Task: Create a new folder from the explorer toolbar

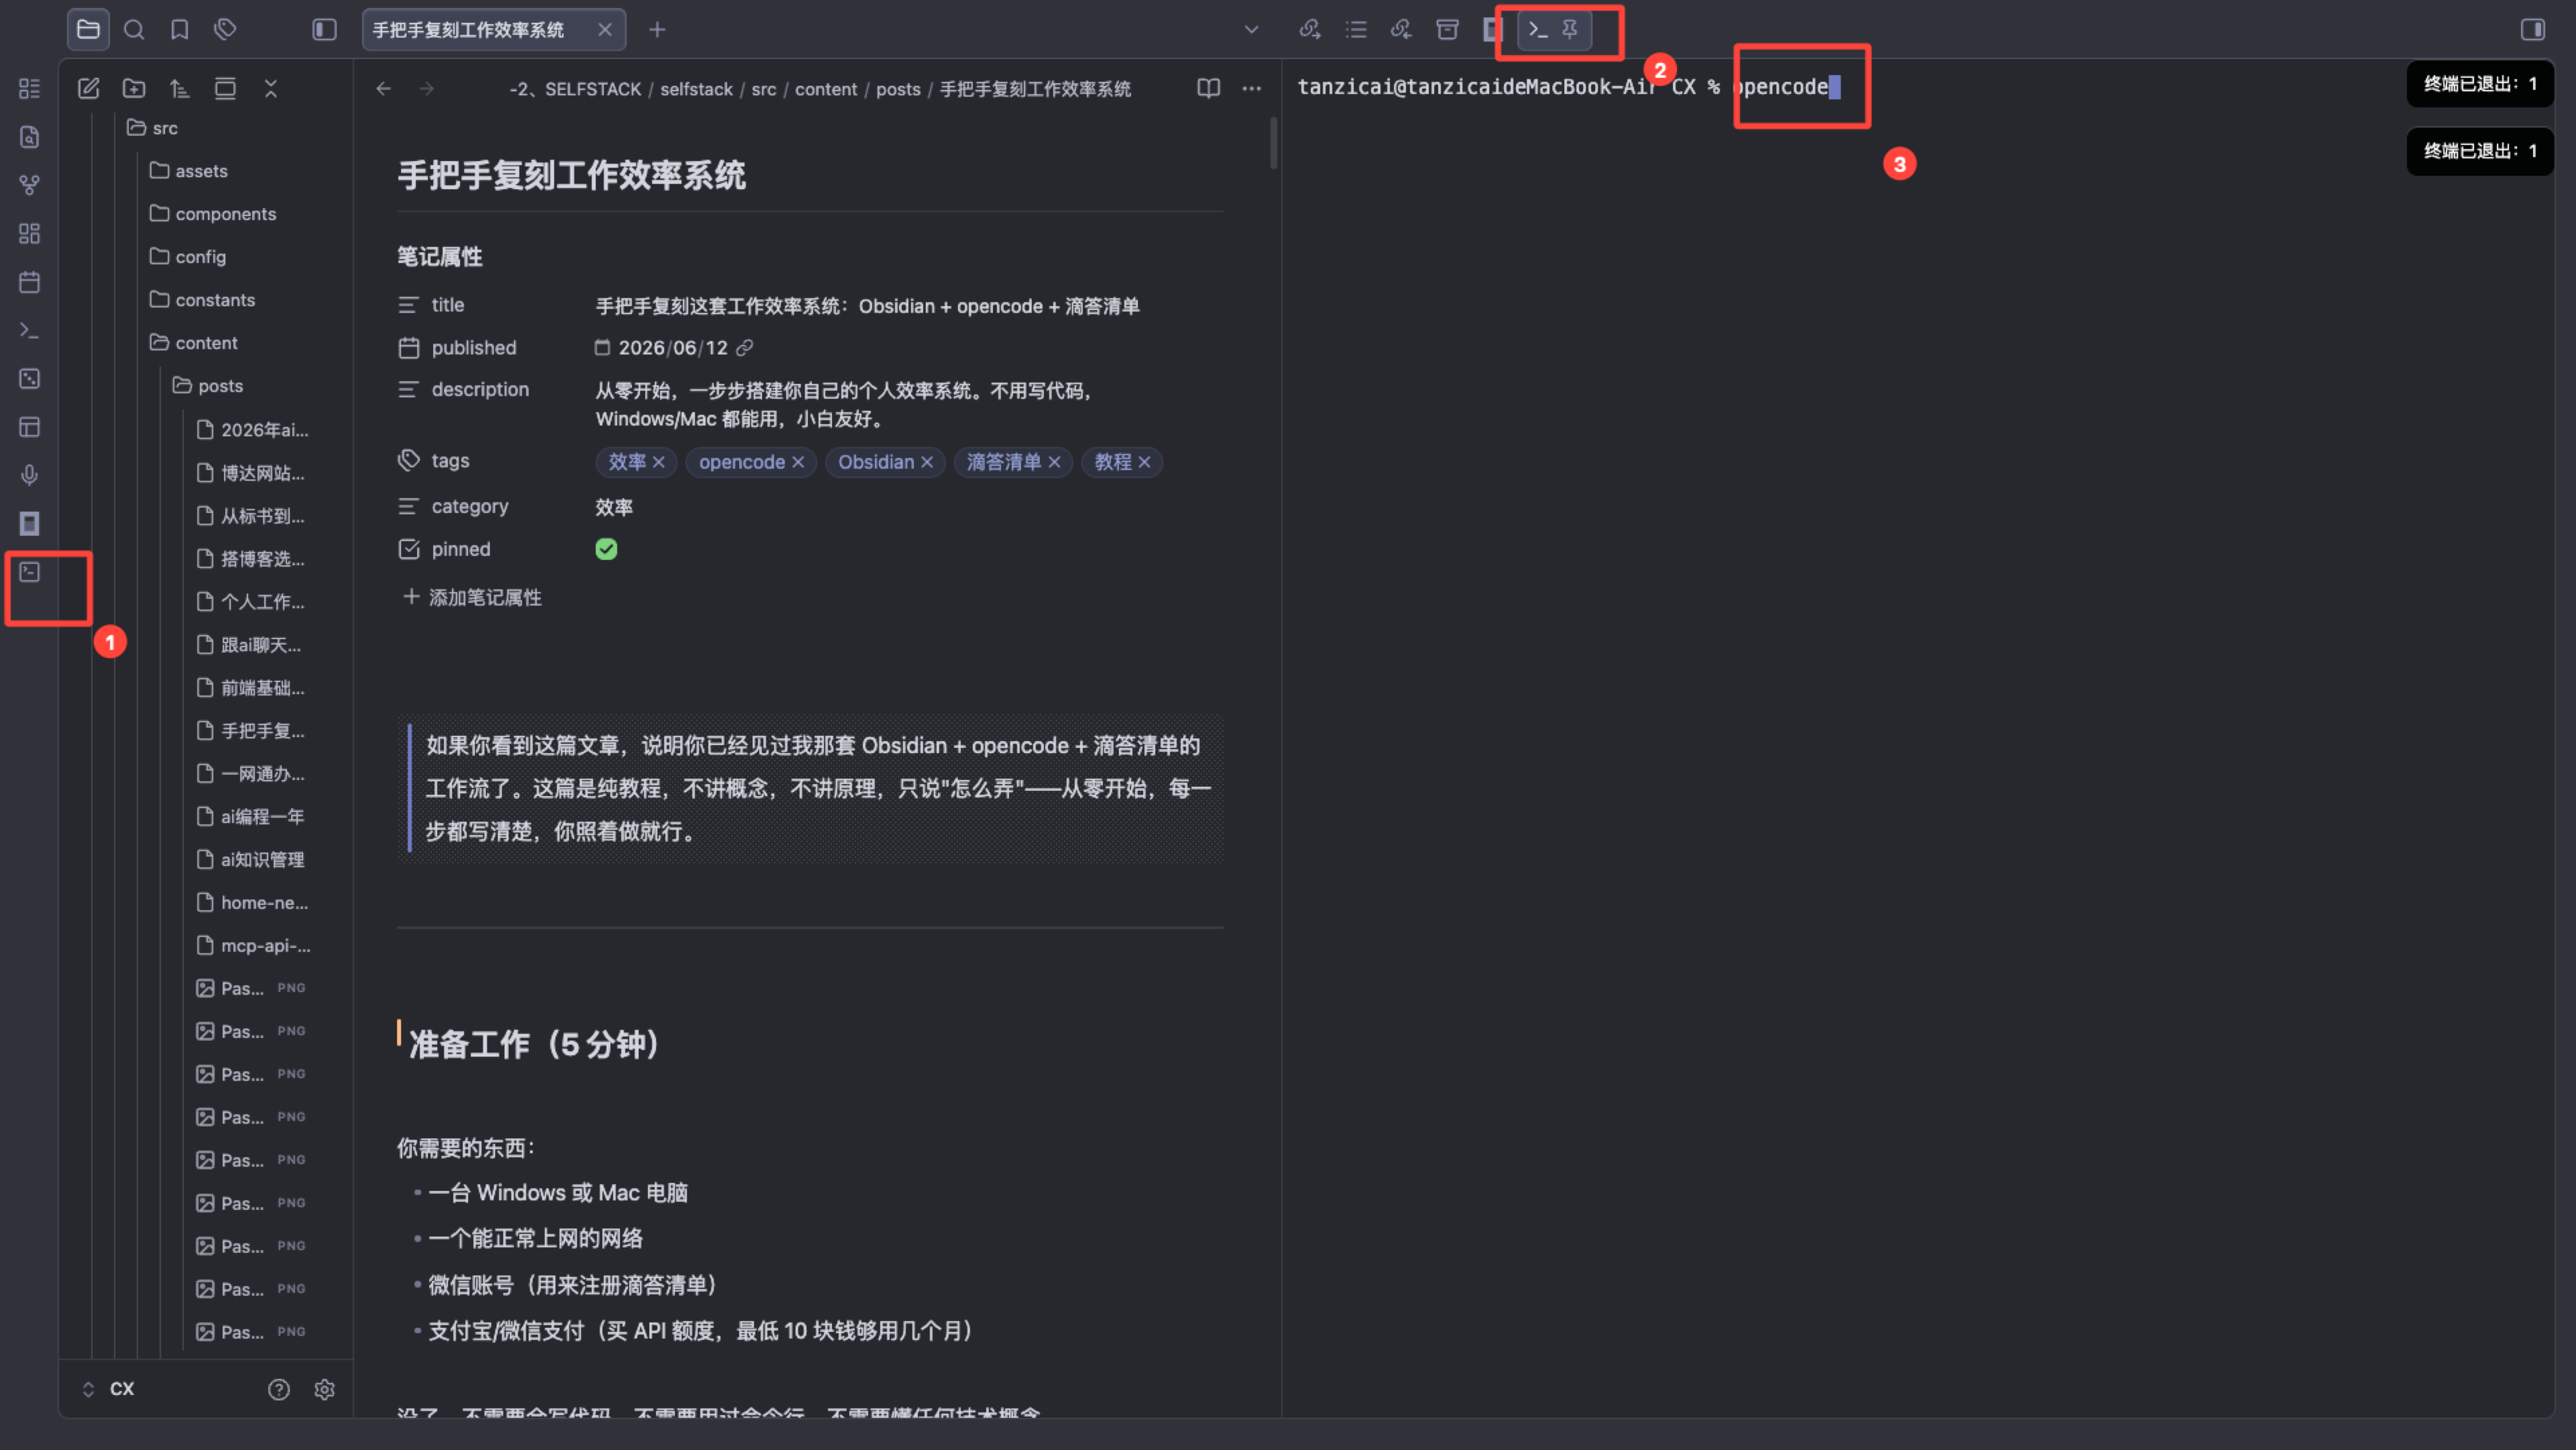Action: point(134,88)
